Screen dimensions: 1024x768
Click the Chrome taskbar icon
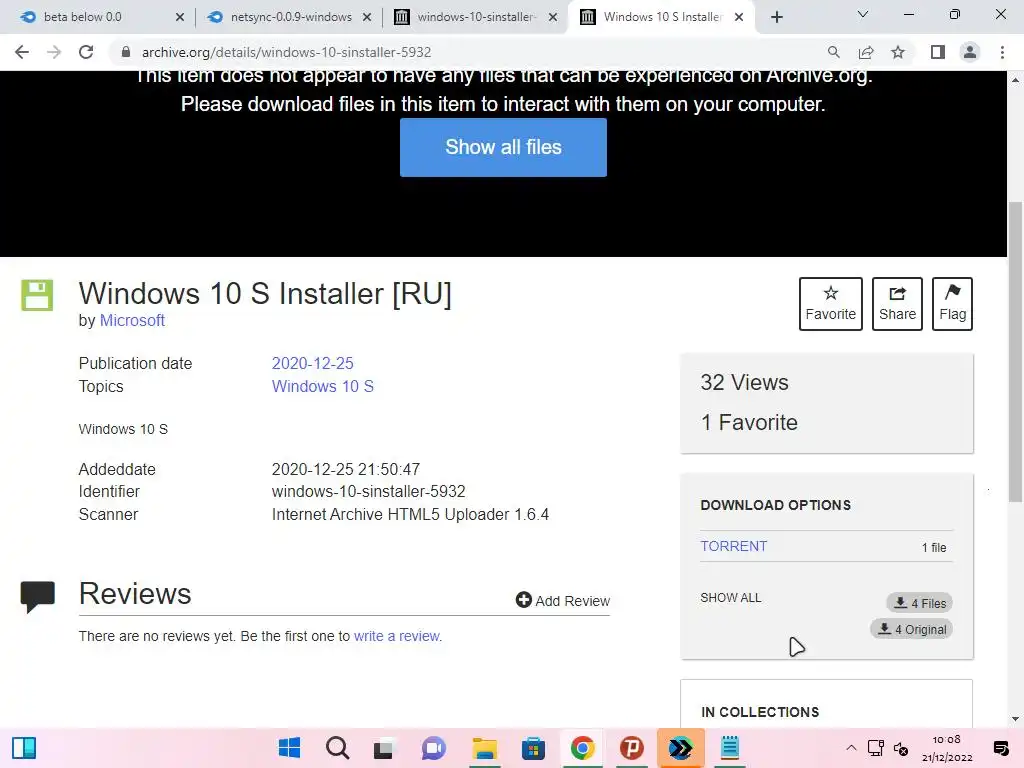tap(583, 748)
